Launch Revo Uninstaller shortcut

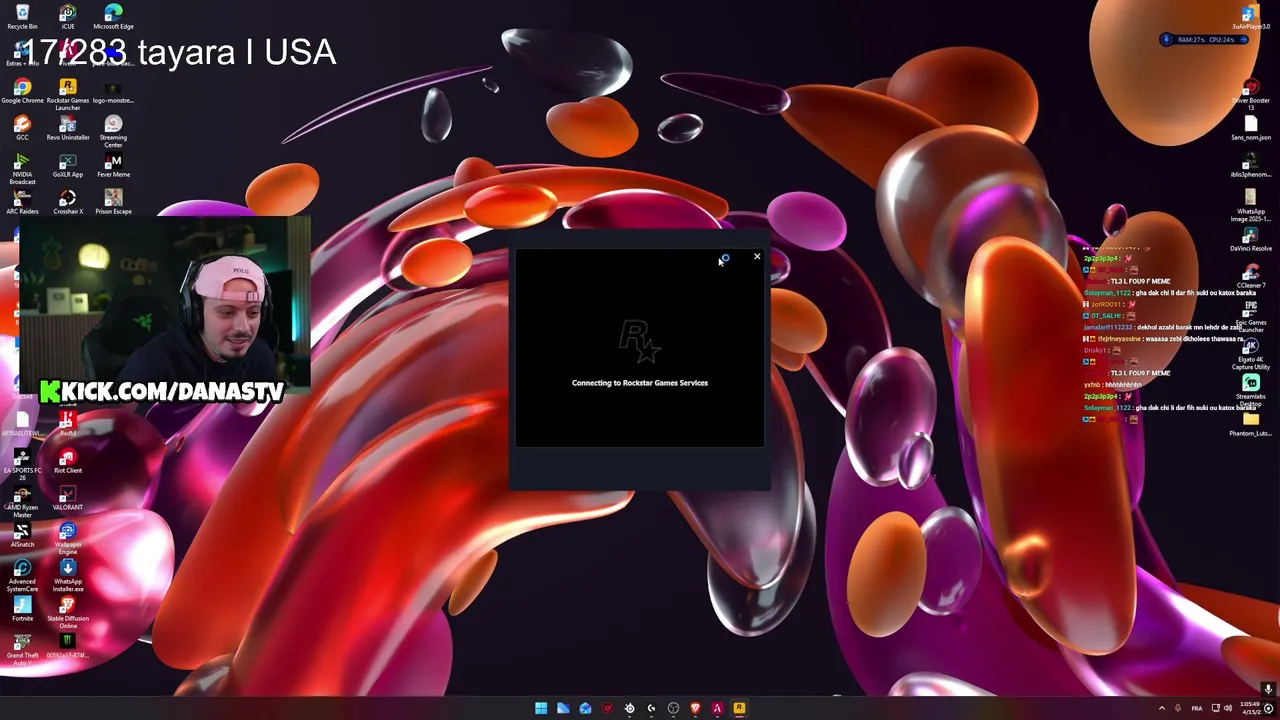click(x=68, y=128)
